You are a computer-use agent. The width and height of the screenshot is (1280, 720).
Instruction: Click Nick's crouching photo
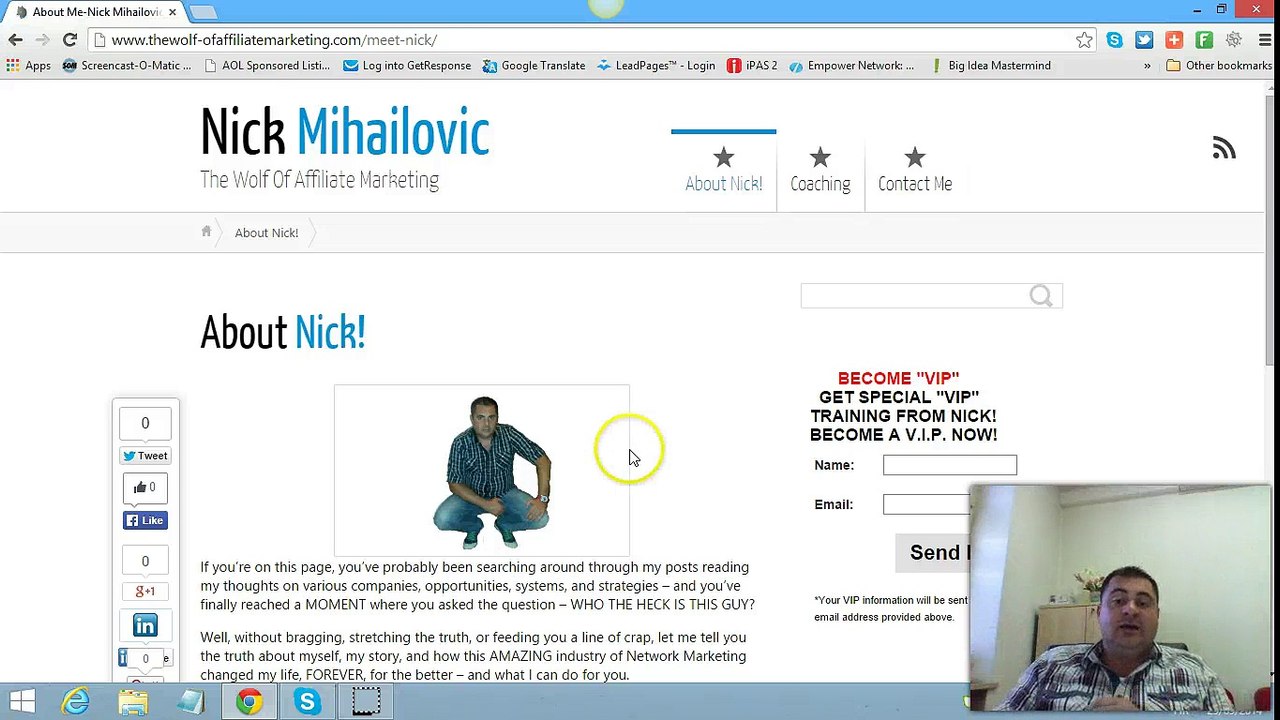coord(492,472)
